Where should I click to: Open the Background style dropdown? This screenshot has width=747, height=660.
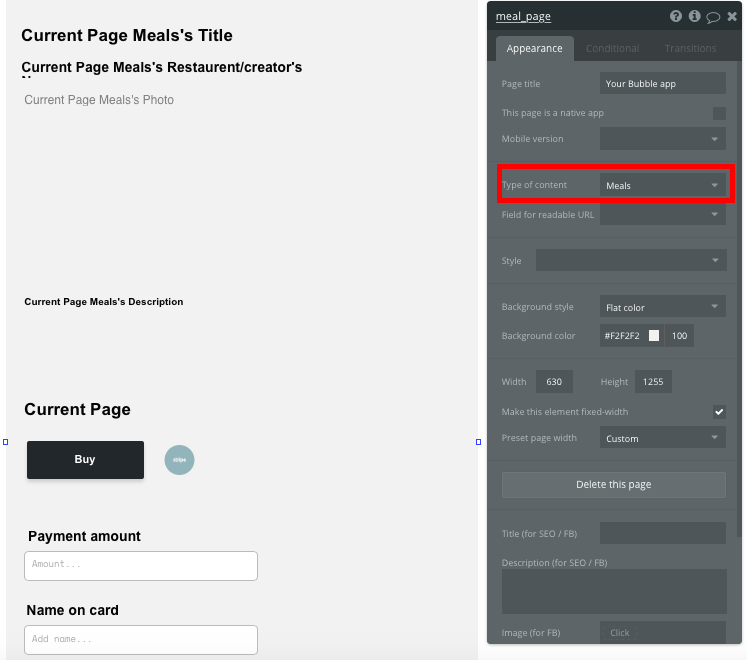663,307
